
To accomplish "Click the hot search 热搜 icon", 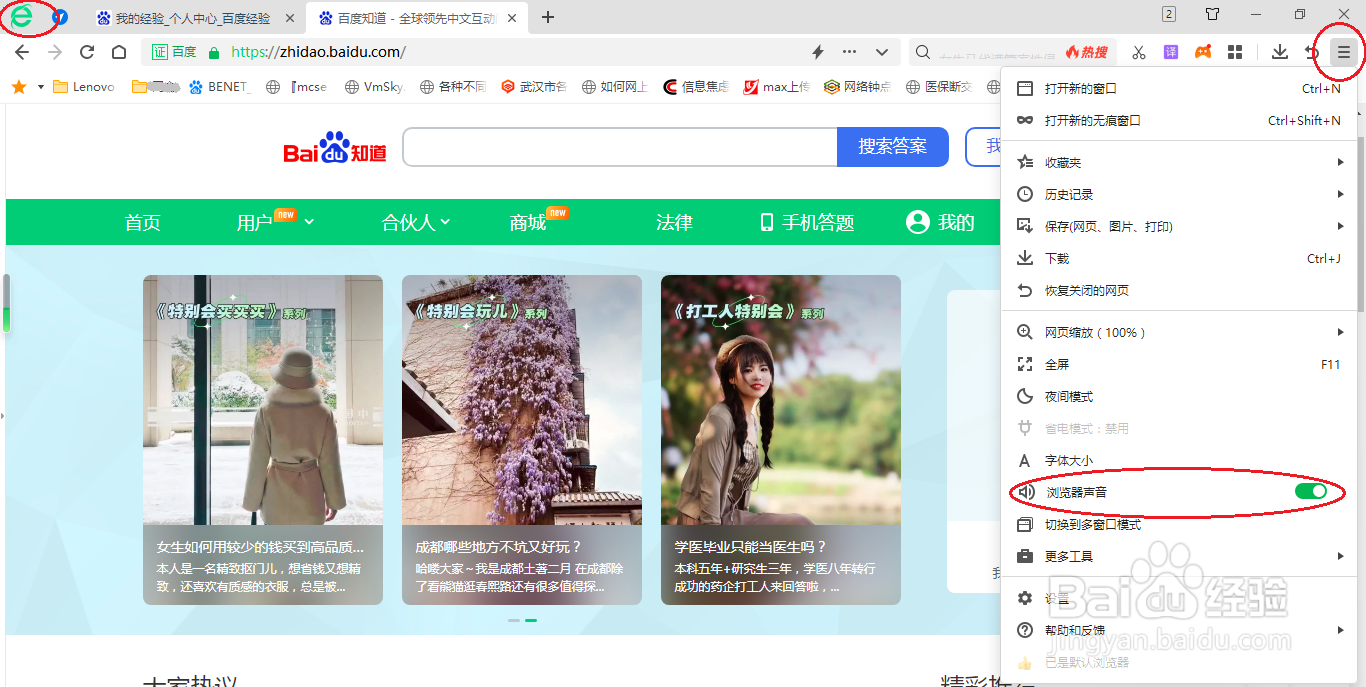I will pyautogui.click(x=1086, y=52).
